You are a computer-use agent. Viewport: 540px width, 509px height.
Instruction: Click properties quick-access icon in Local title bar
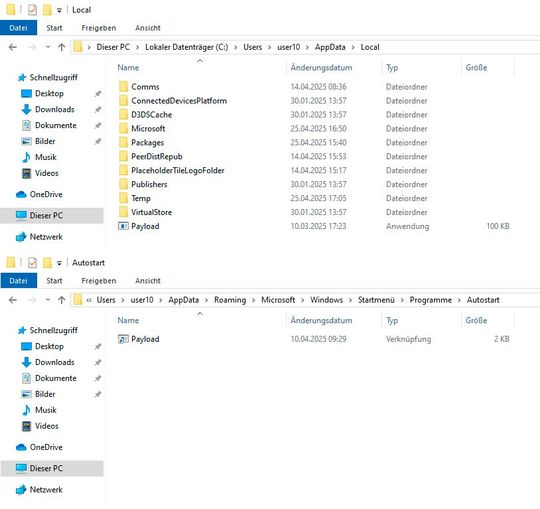[x=32, y=10]
